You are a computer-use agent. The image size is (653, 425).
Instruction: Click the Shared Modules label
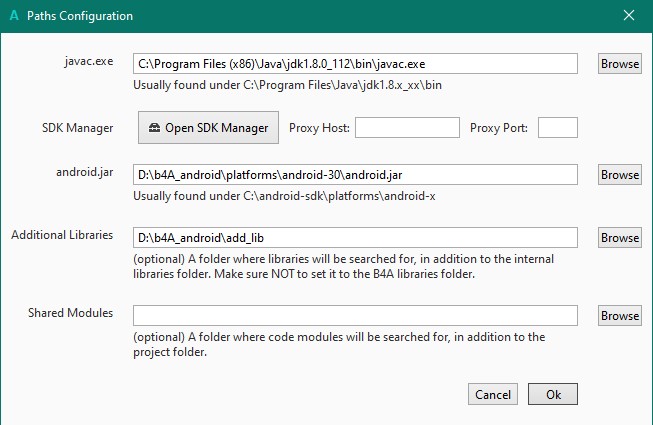71,313
